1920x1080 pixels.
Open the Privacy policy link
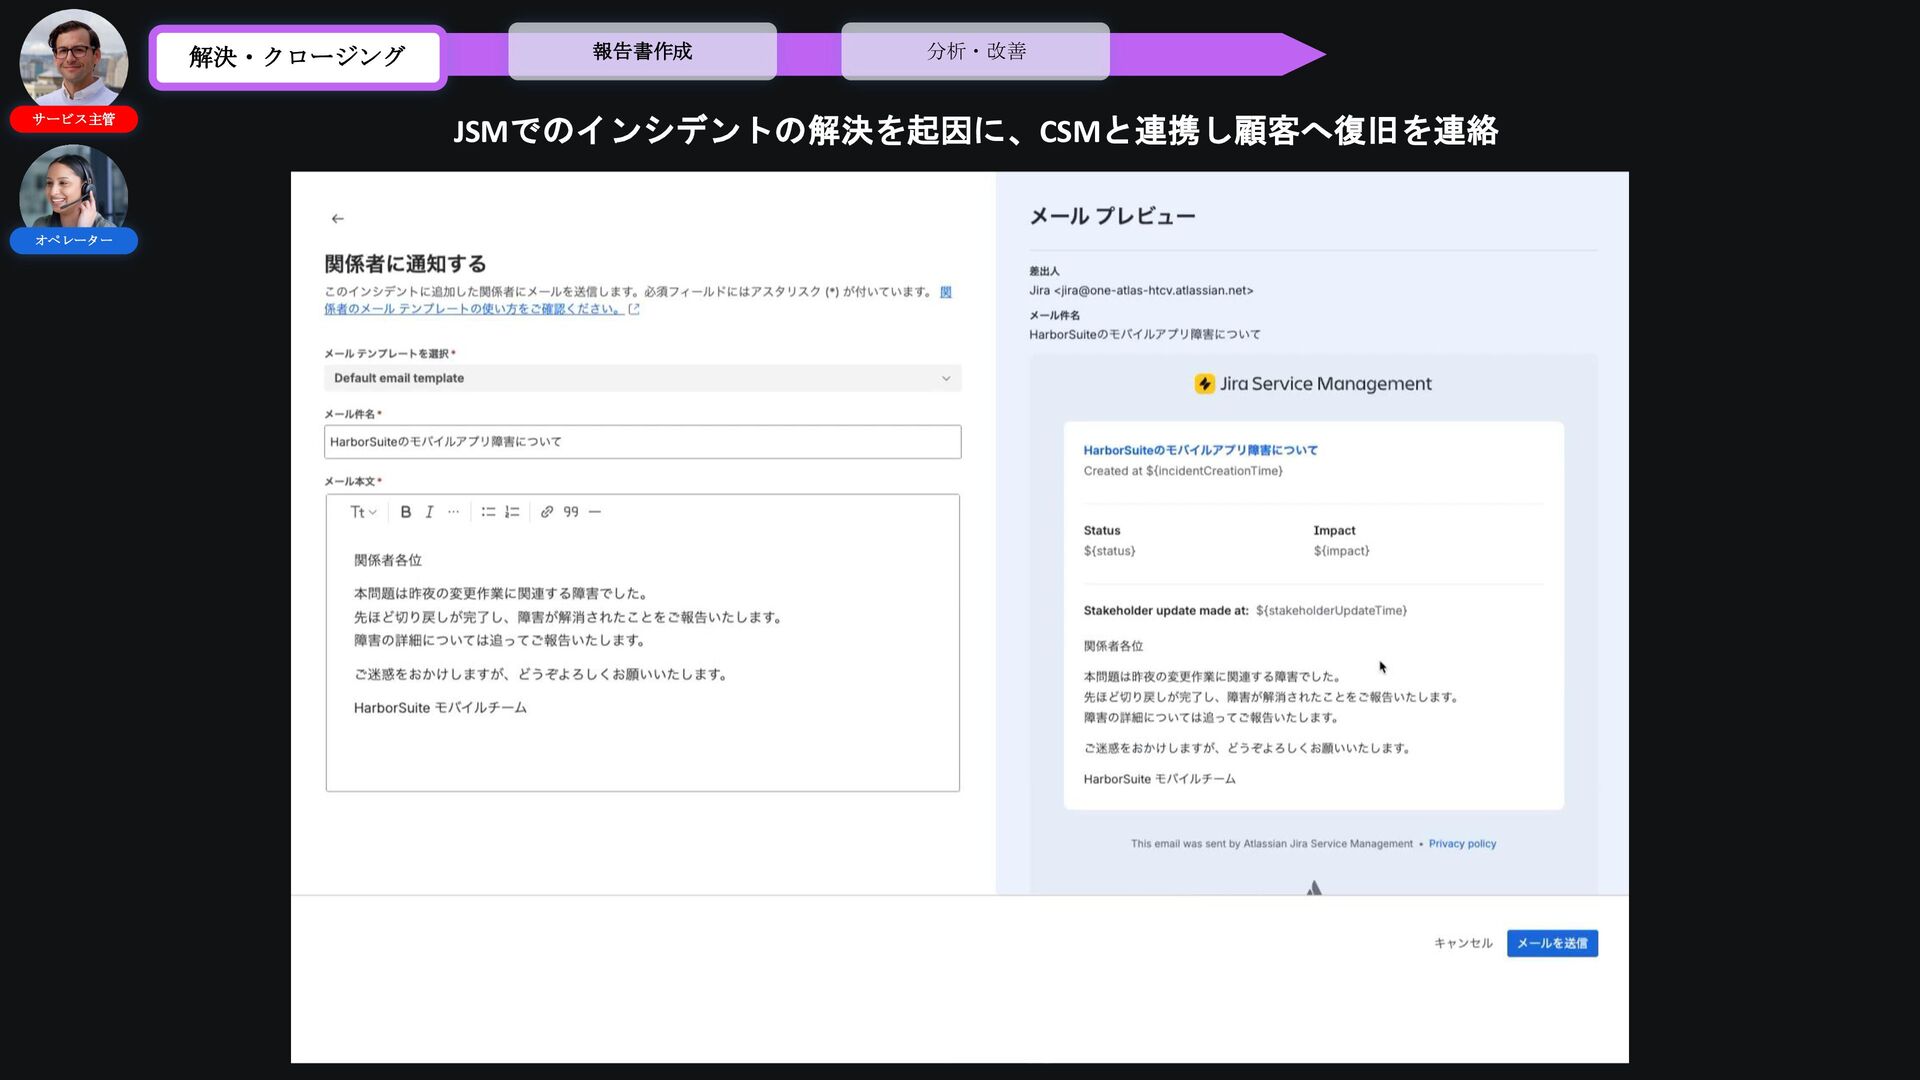1462,844
